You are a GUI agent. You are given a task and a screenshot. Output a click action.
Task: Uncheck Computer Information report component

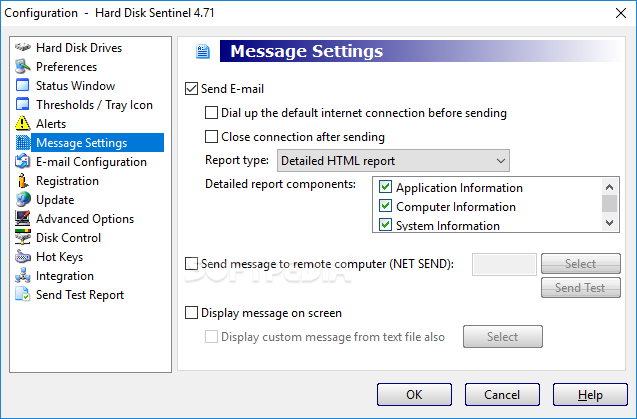(385, 206)
